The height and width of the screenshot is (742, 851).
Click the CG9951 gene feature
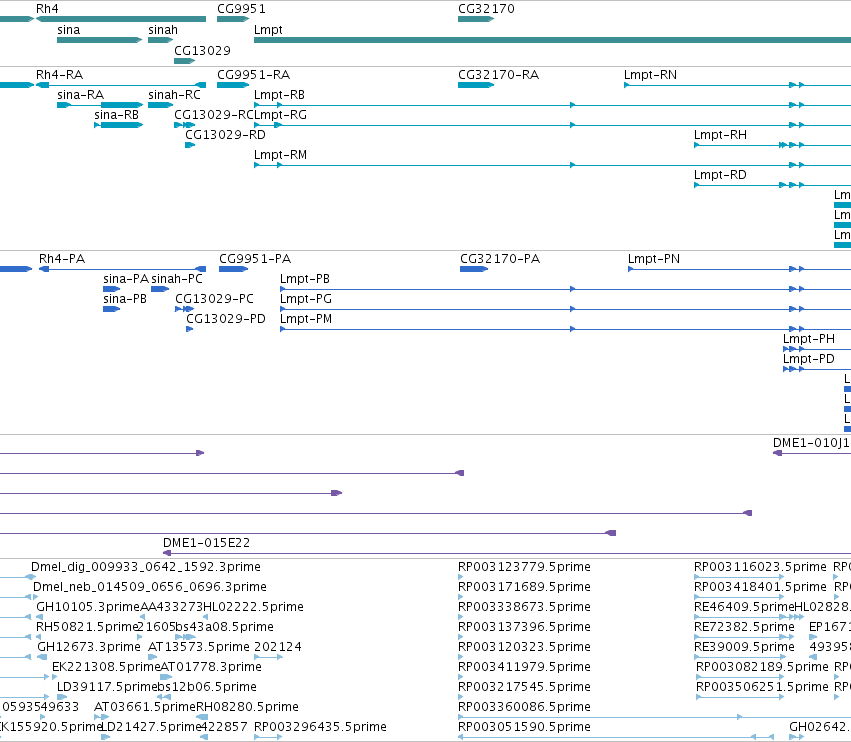pos(233,19)
